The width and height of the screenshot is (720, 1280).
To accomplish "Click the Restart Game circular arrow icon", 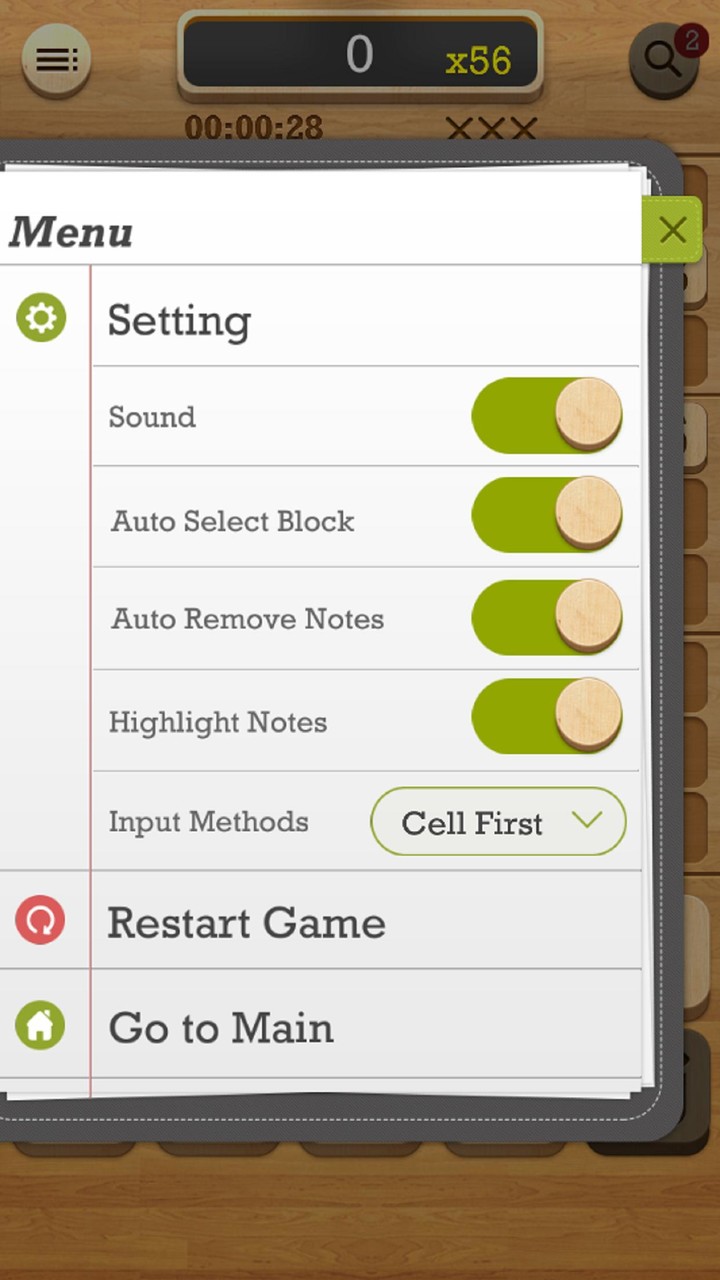I will [x=42, y=920].
